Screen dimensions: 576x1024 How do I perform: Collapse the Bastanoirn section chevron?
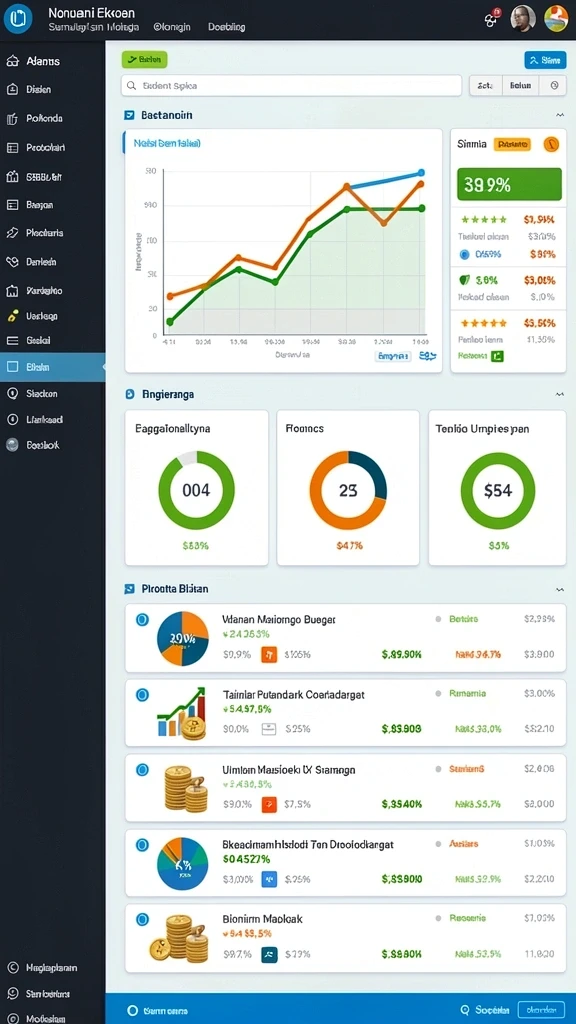560,115
